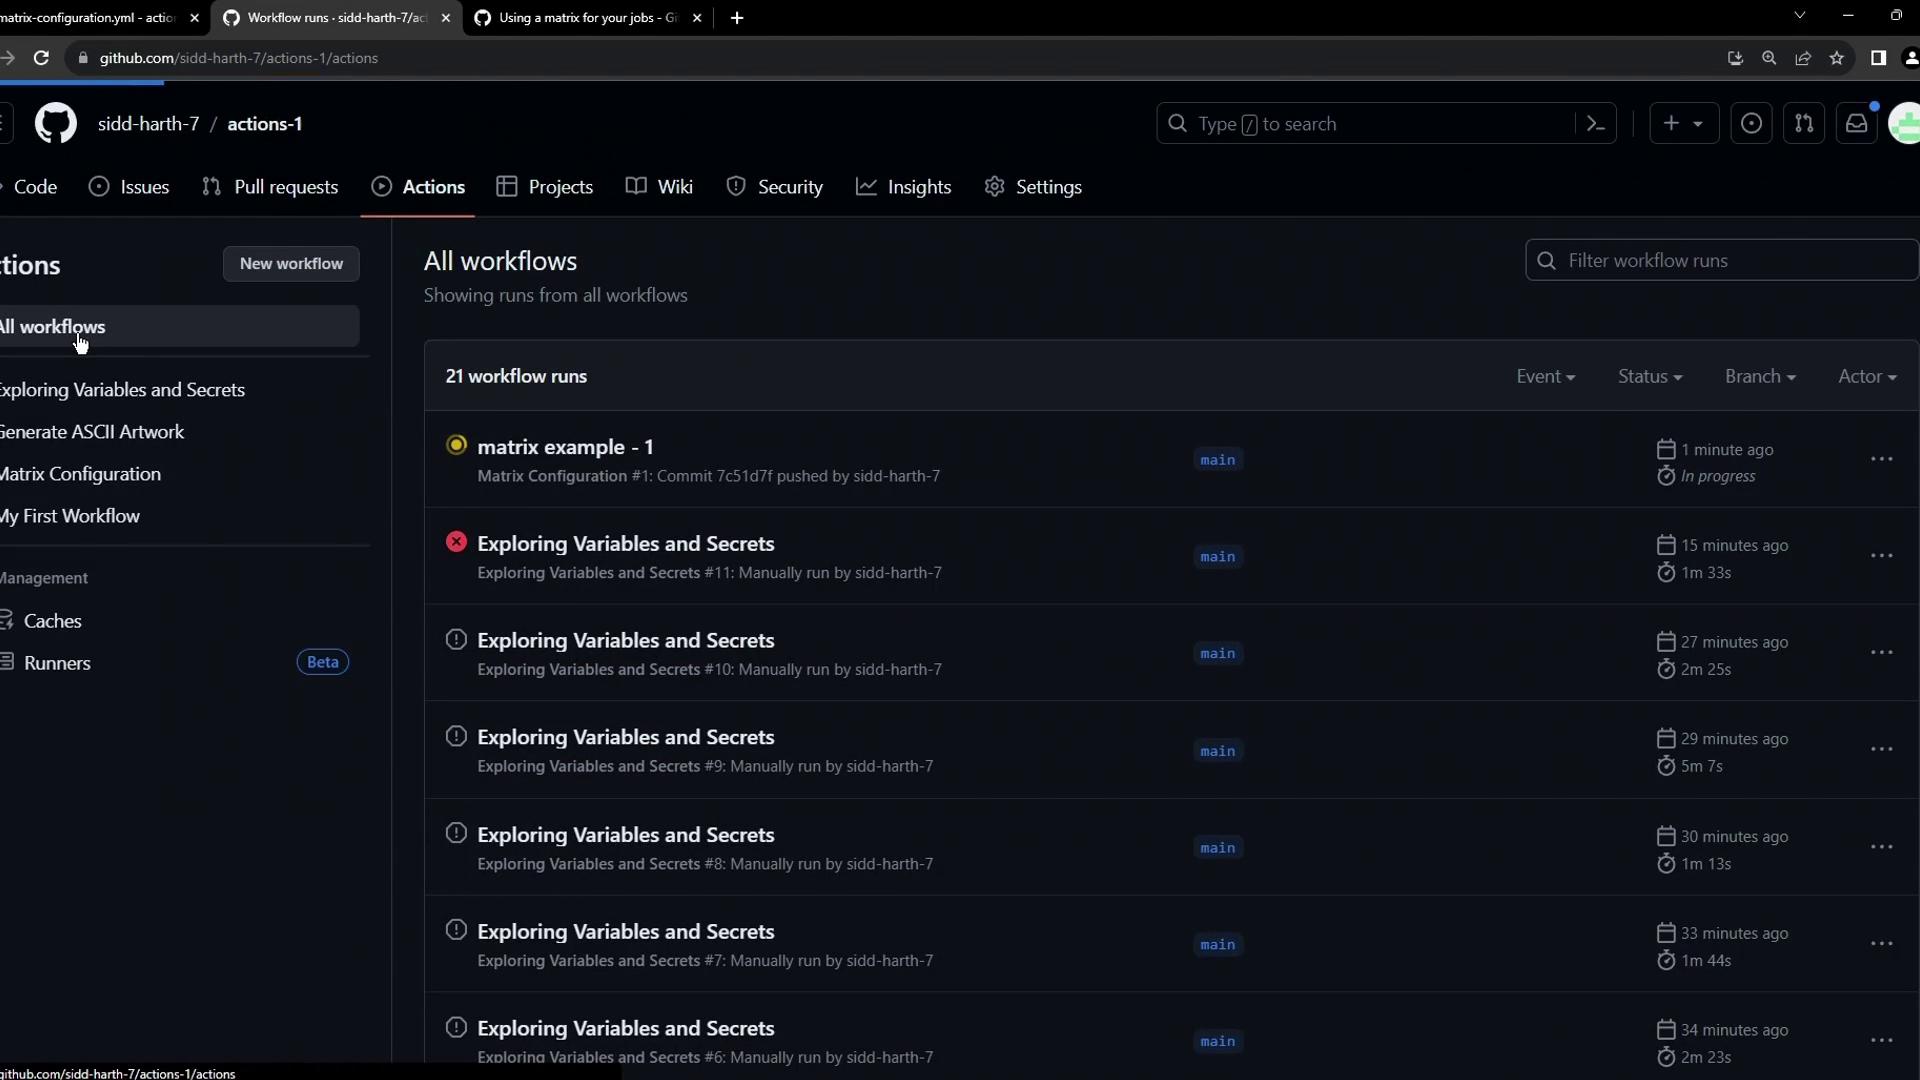The height and width of the screenshot is (1080, 1920).
Task: Open the matrix example - 1 run
Action: [x=565, y=447]
